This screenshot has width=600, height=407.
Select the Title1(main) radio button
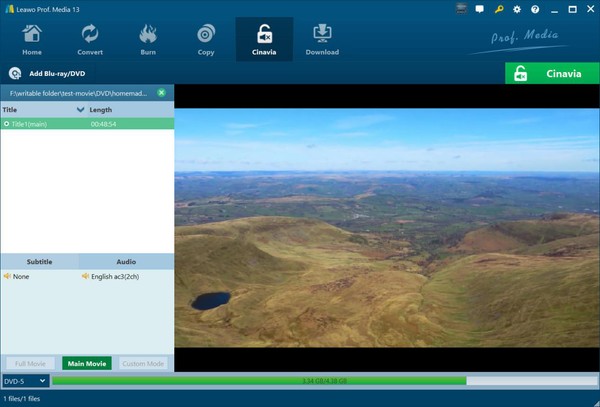[7, 124]
